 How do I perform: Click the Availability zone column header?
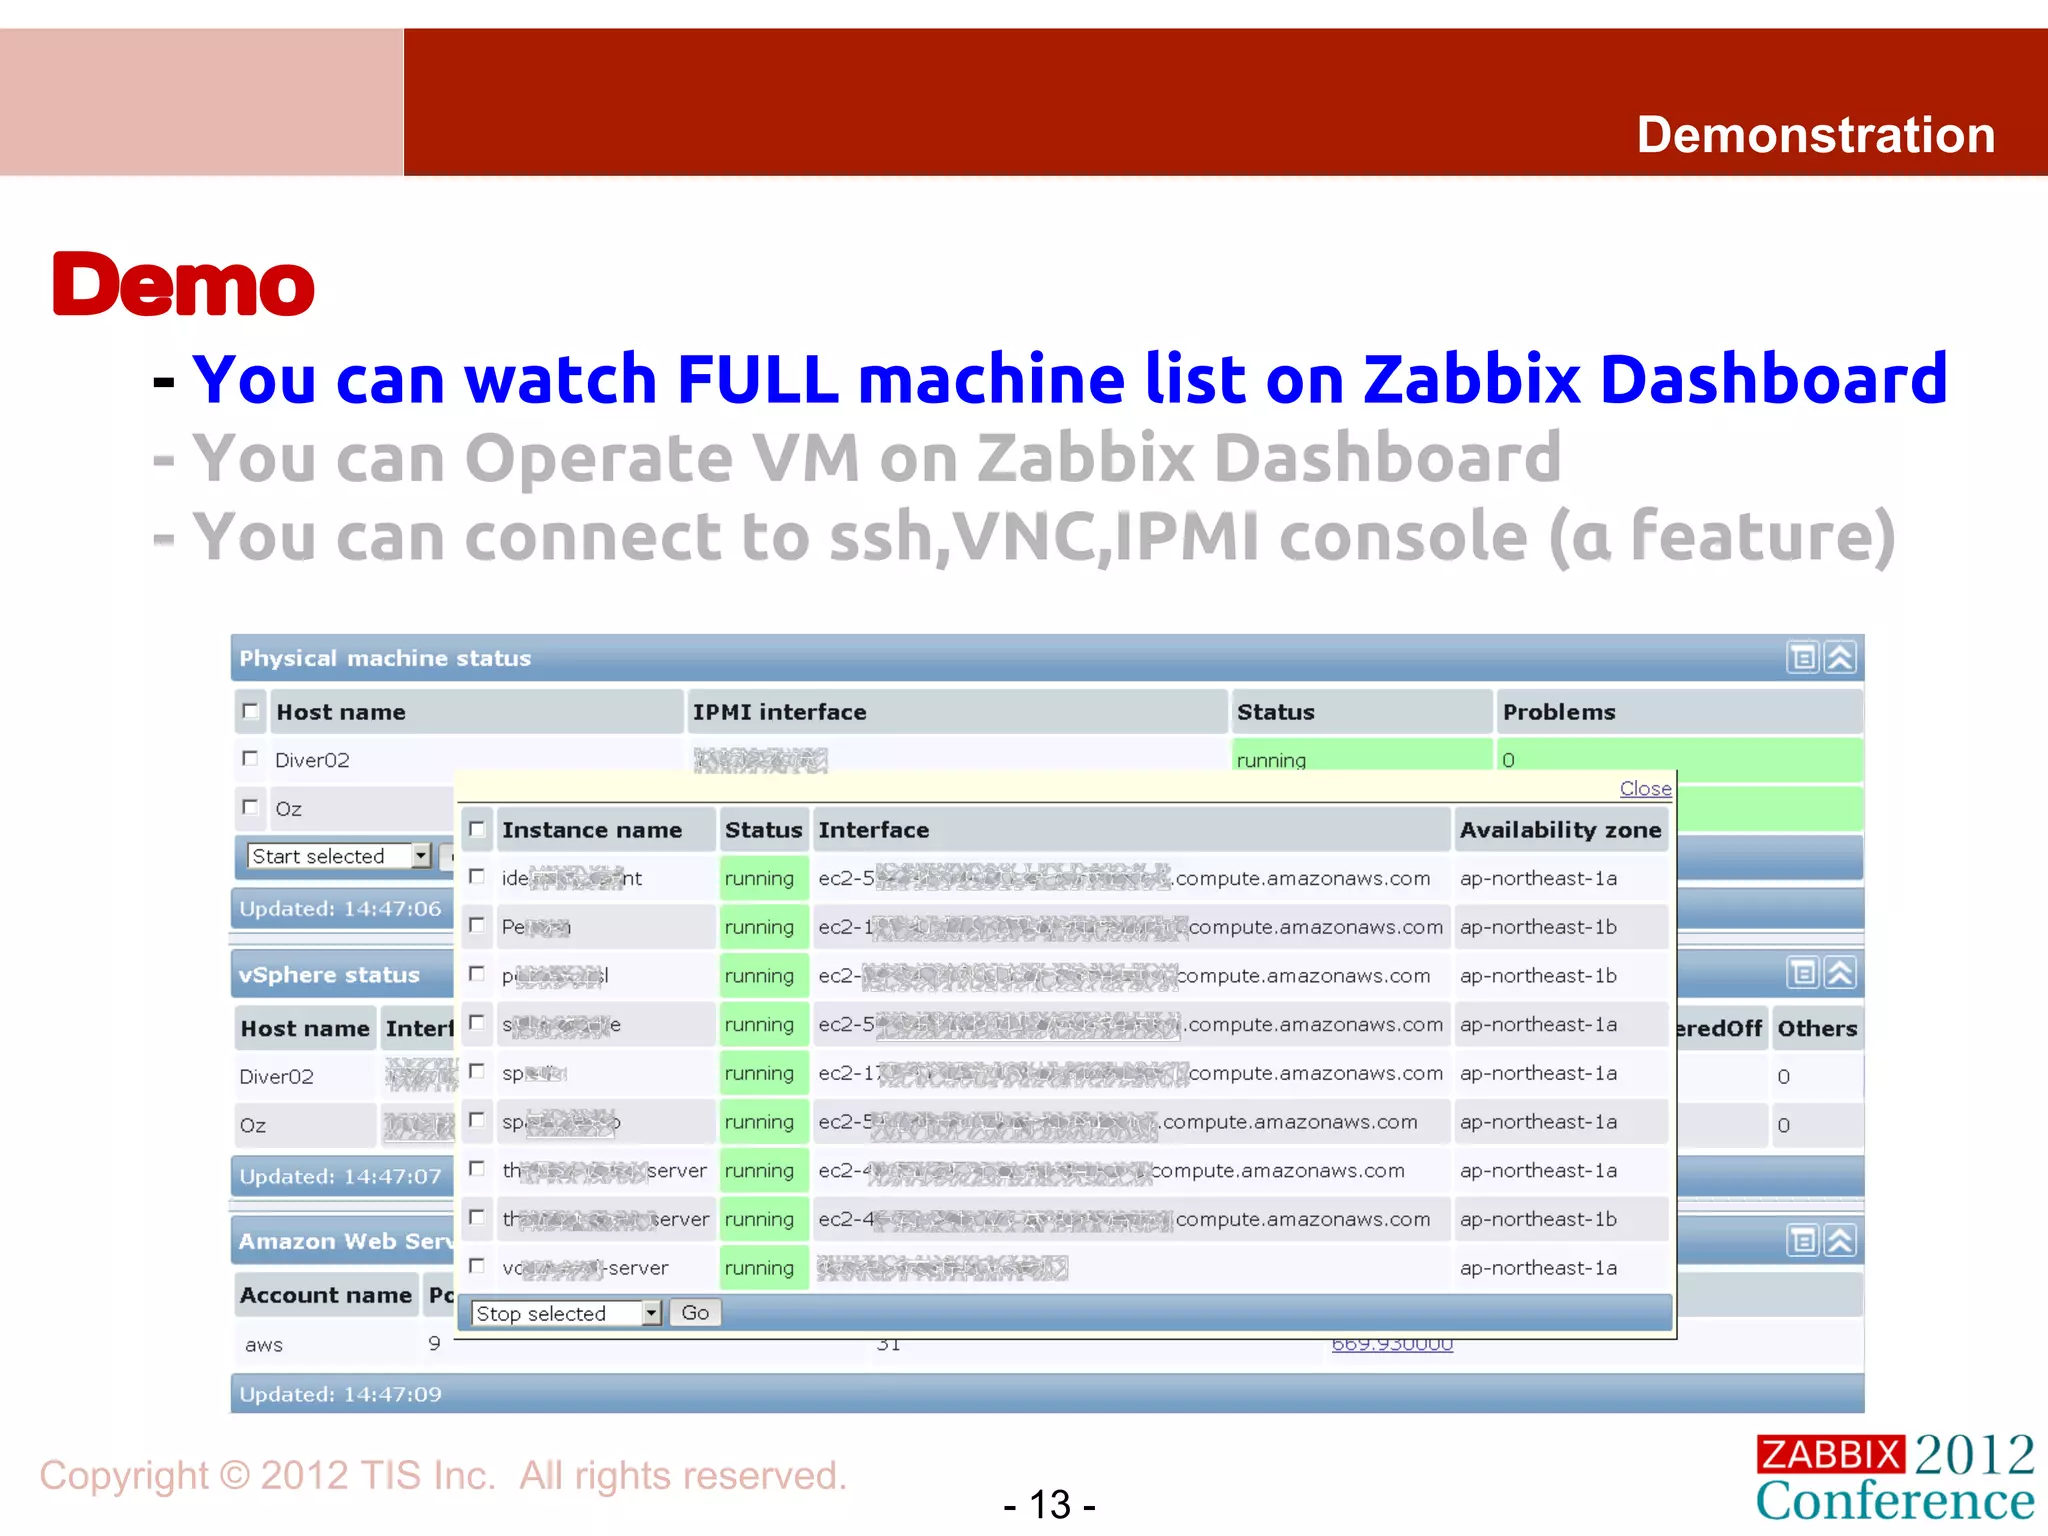(x=1560, y=830)
